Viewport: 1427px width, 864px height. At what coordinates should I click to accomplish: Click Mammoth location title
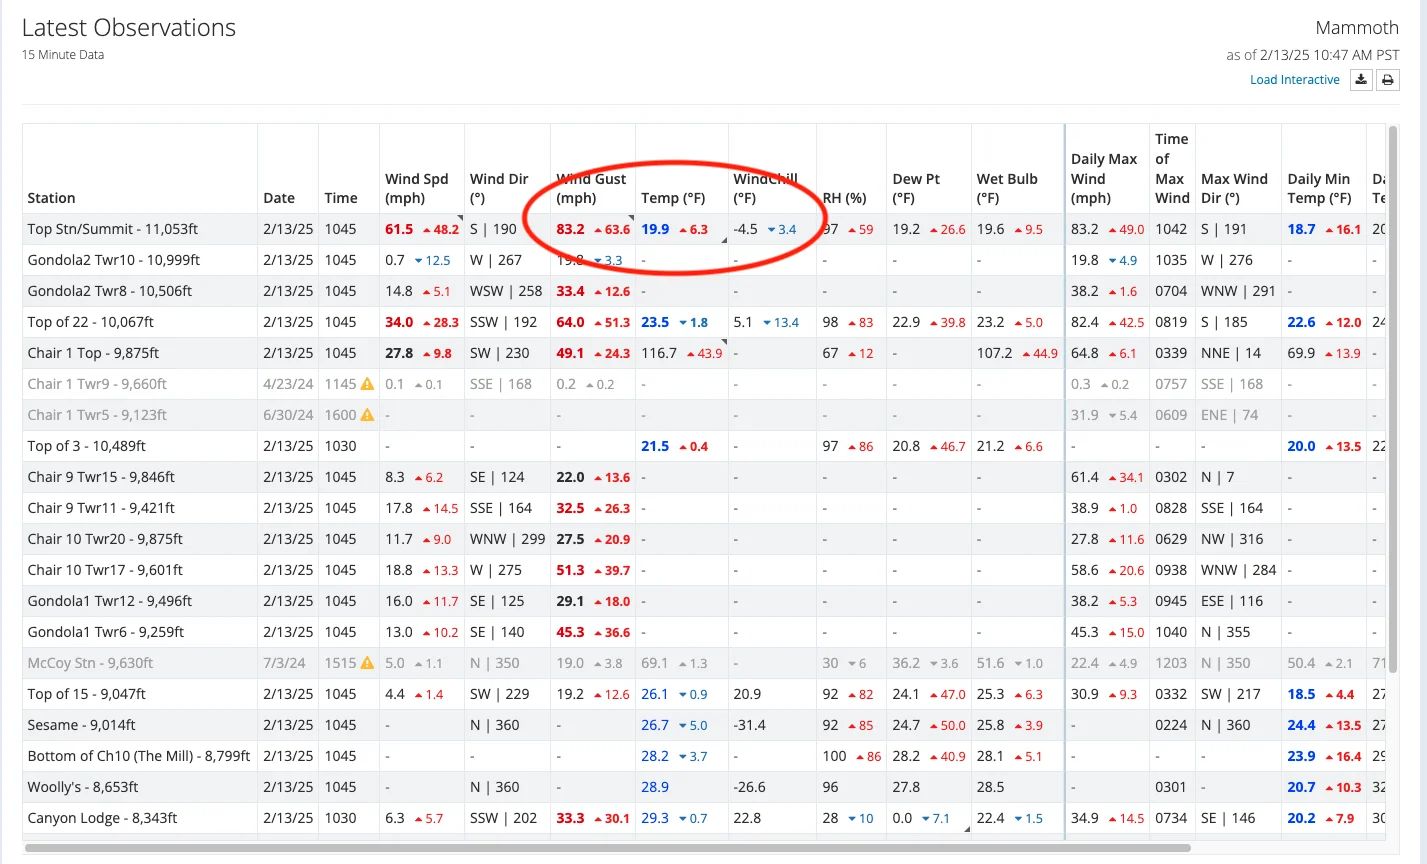[1357, 28]
